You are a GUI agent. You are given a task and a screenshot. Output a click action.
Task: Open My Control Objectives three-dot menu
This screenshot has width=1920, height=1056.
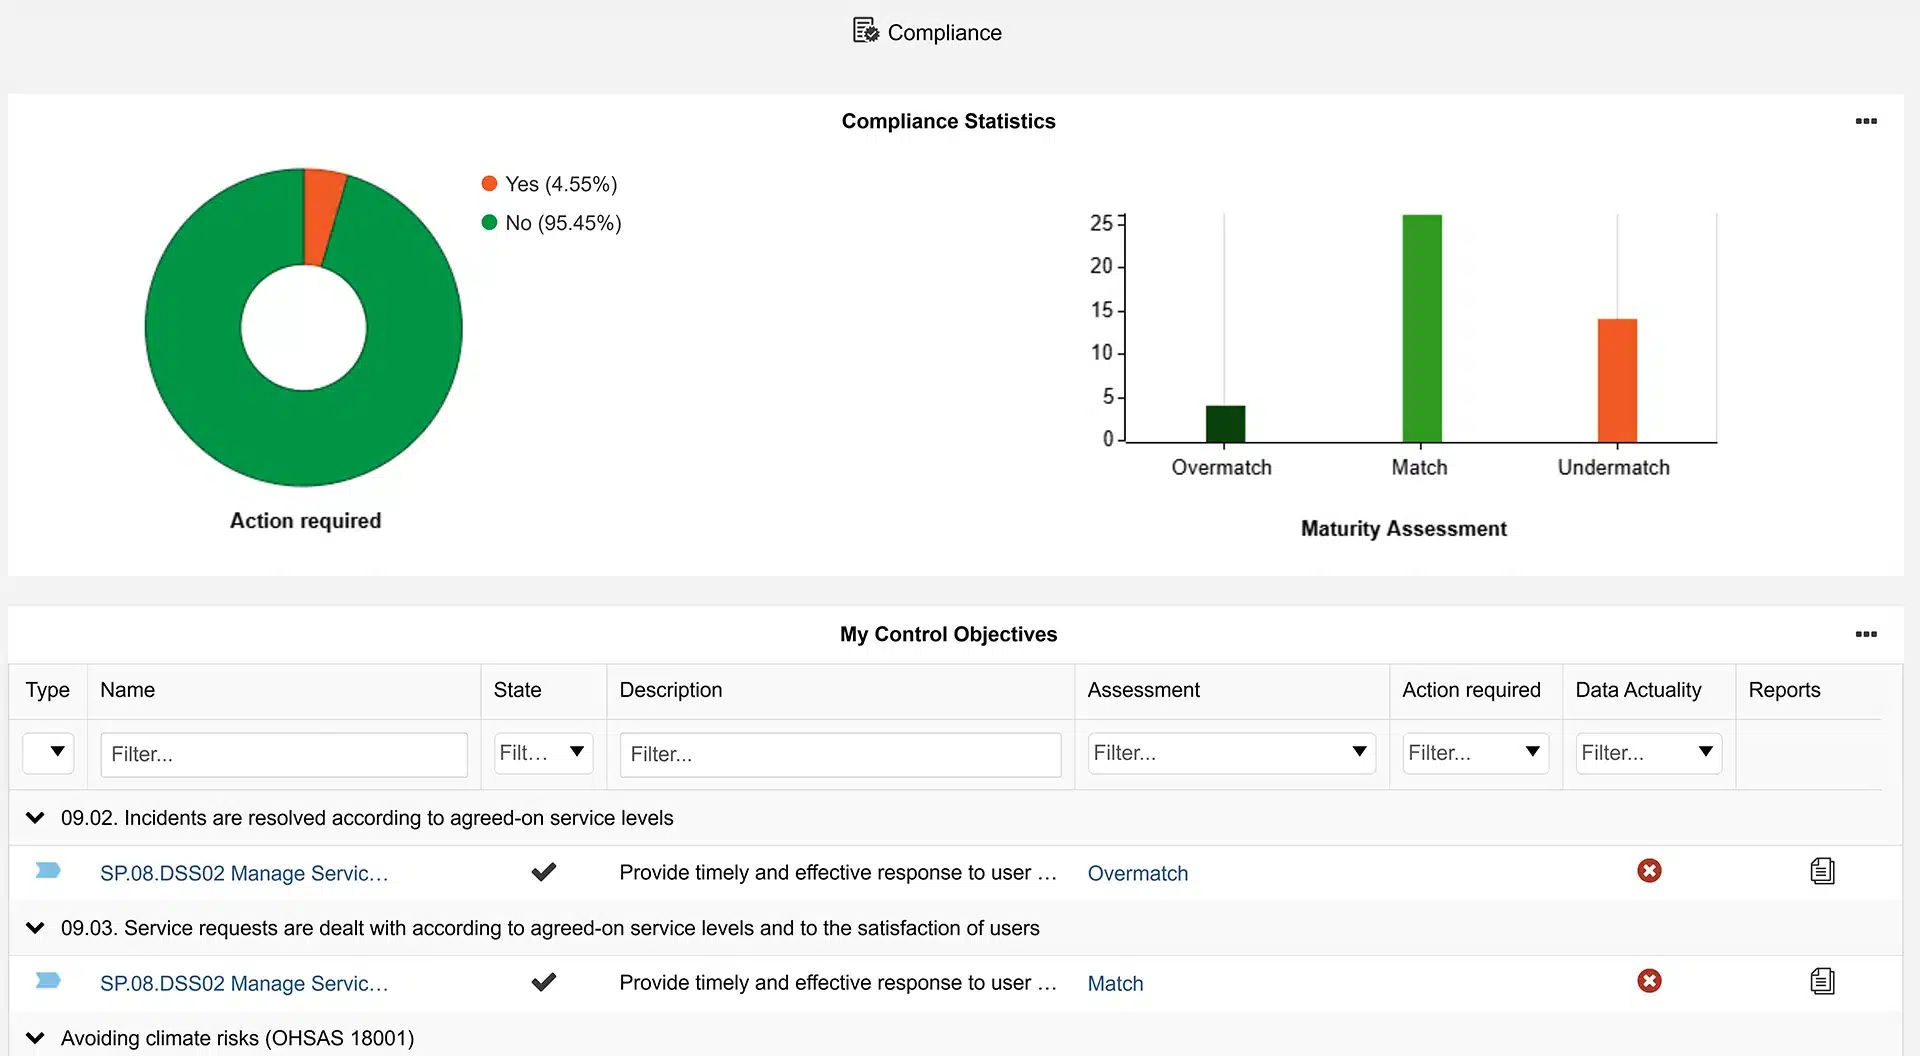(x=1865, y=634)
